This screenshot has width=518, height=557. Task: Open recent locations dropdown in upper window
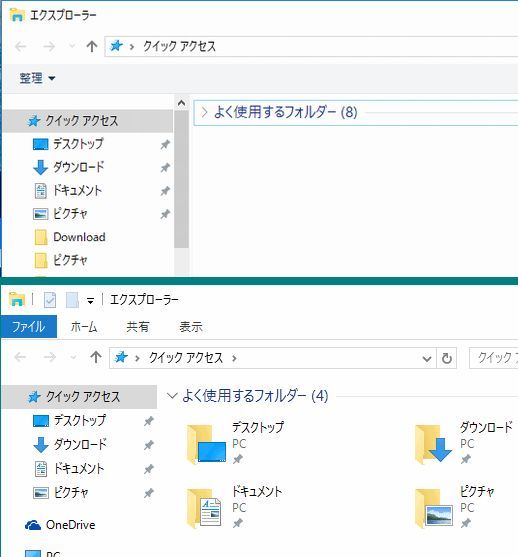pos(72,46)
